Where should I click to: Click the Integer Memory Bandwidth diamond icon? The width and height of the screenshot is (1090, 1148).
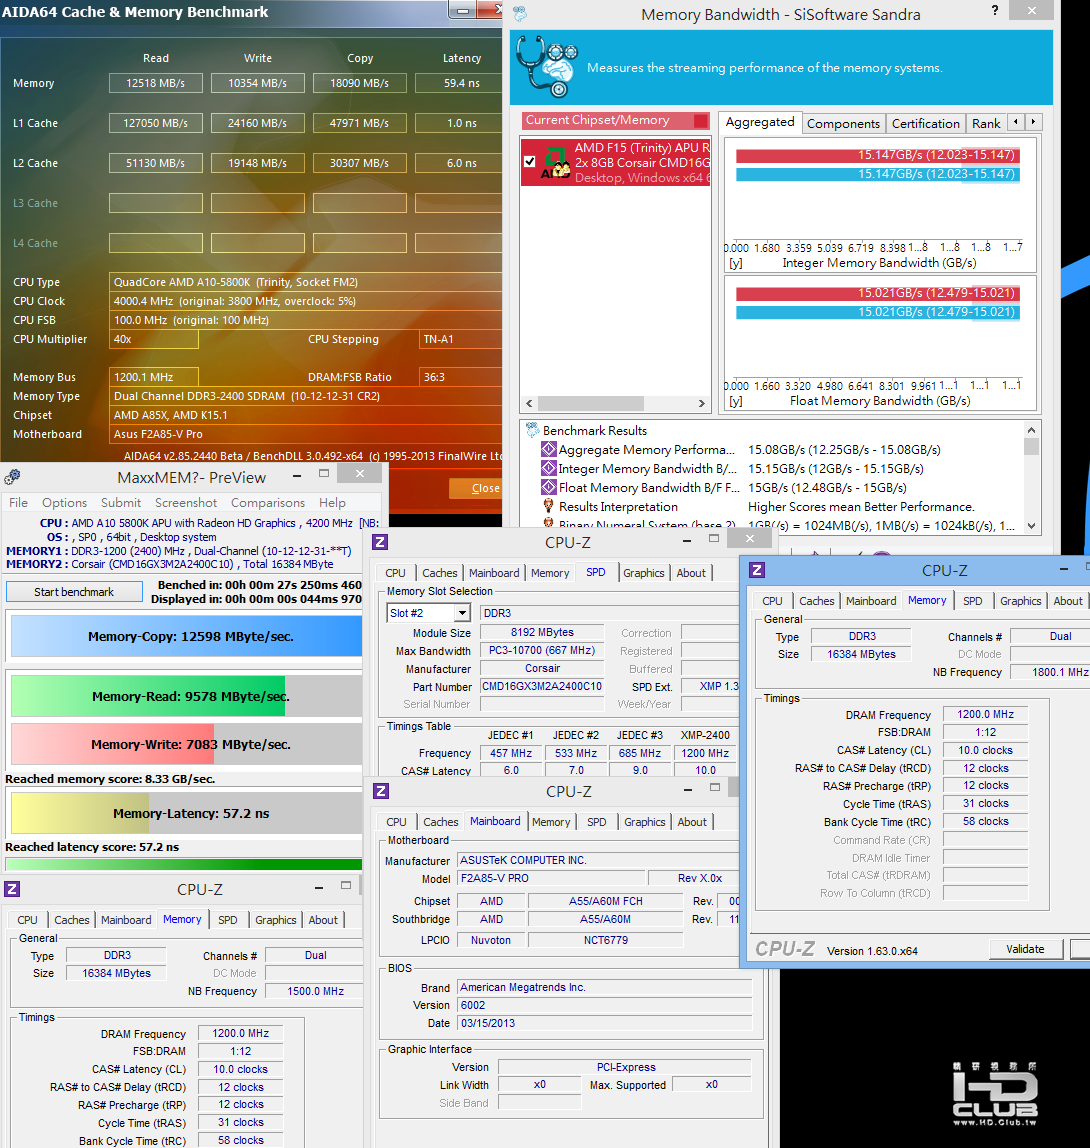click(548, 468)
